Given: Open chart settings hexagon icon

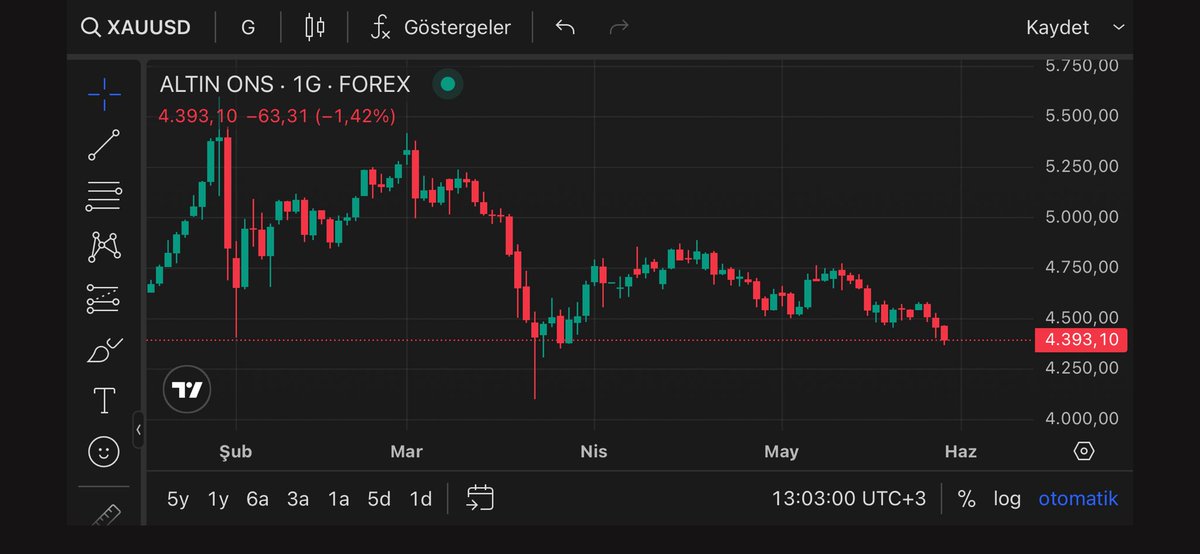Looking at the screenshot, I should [x=1085, y=451].
